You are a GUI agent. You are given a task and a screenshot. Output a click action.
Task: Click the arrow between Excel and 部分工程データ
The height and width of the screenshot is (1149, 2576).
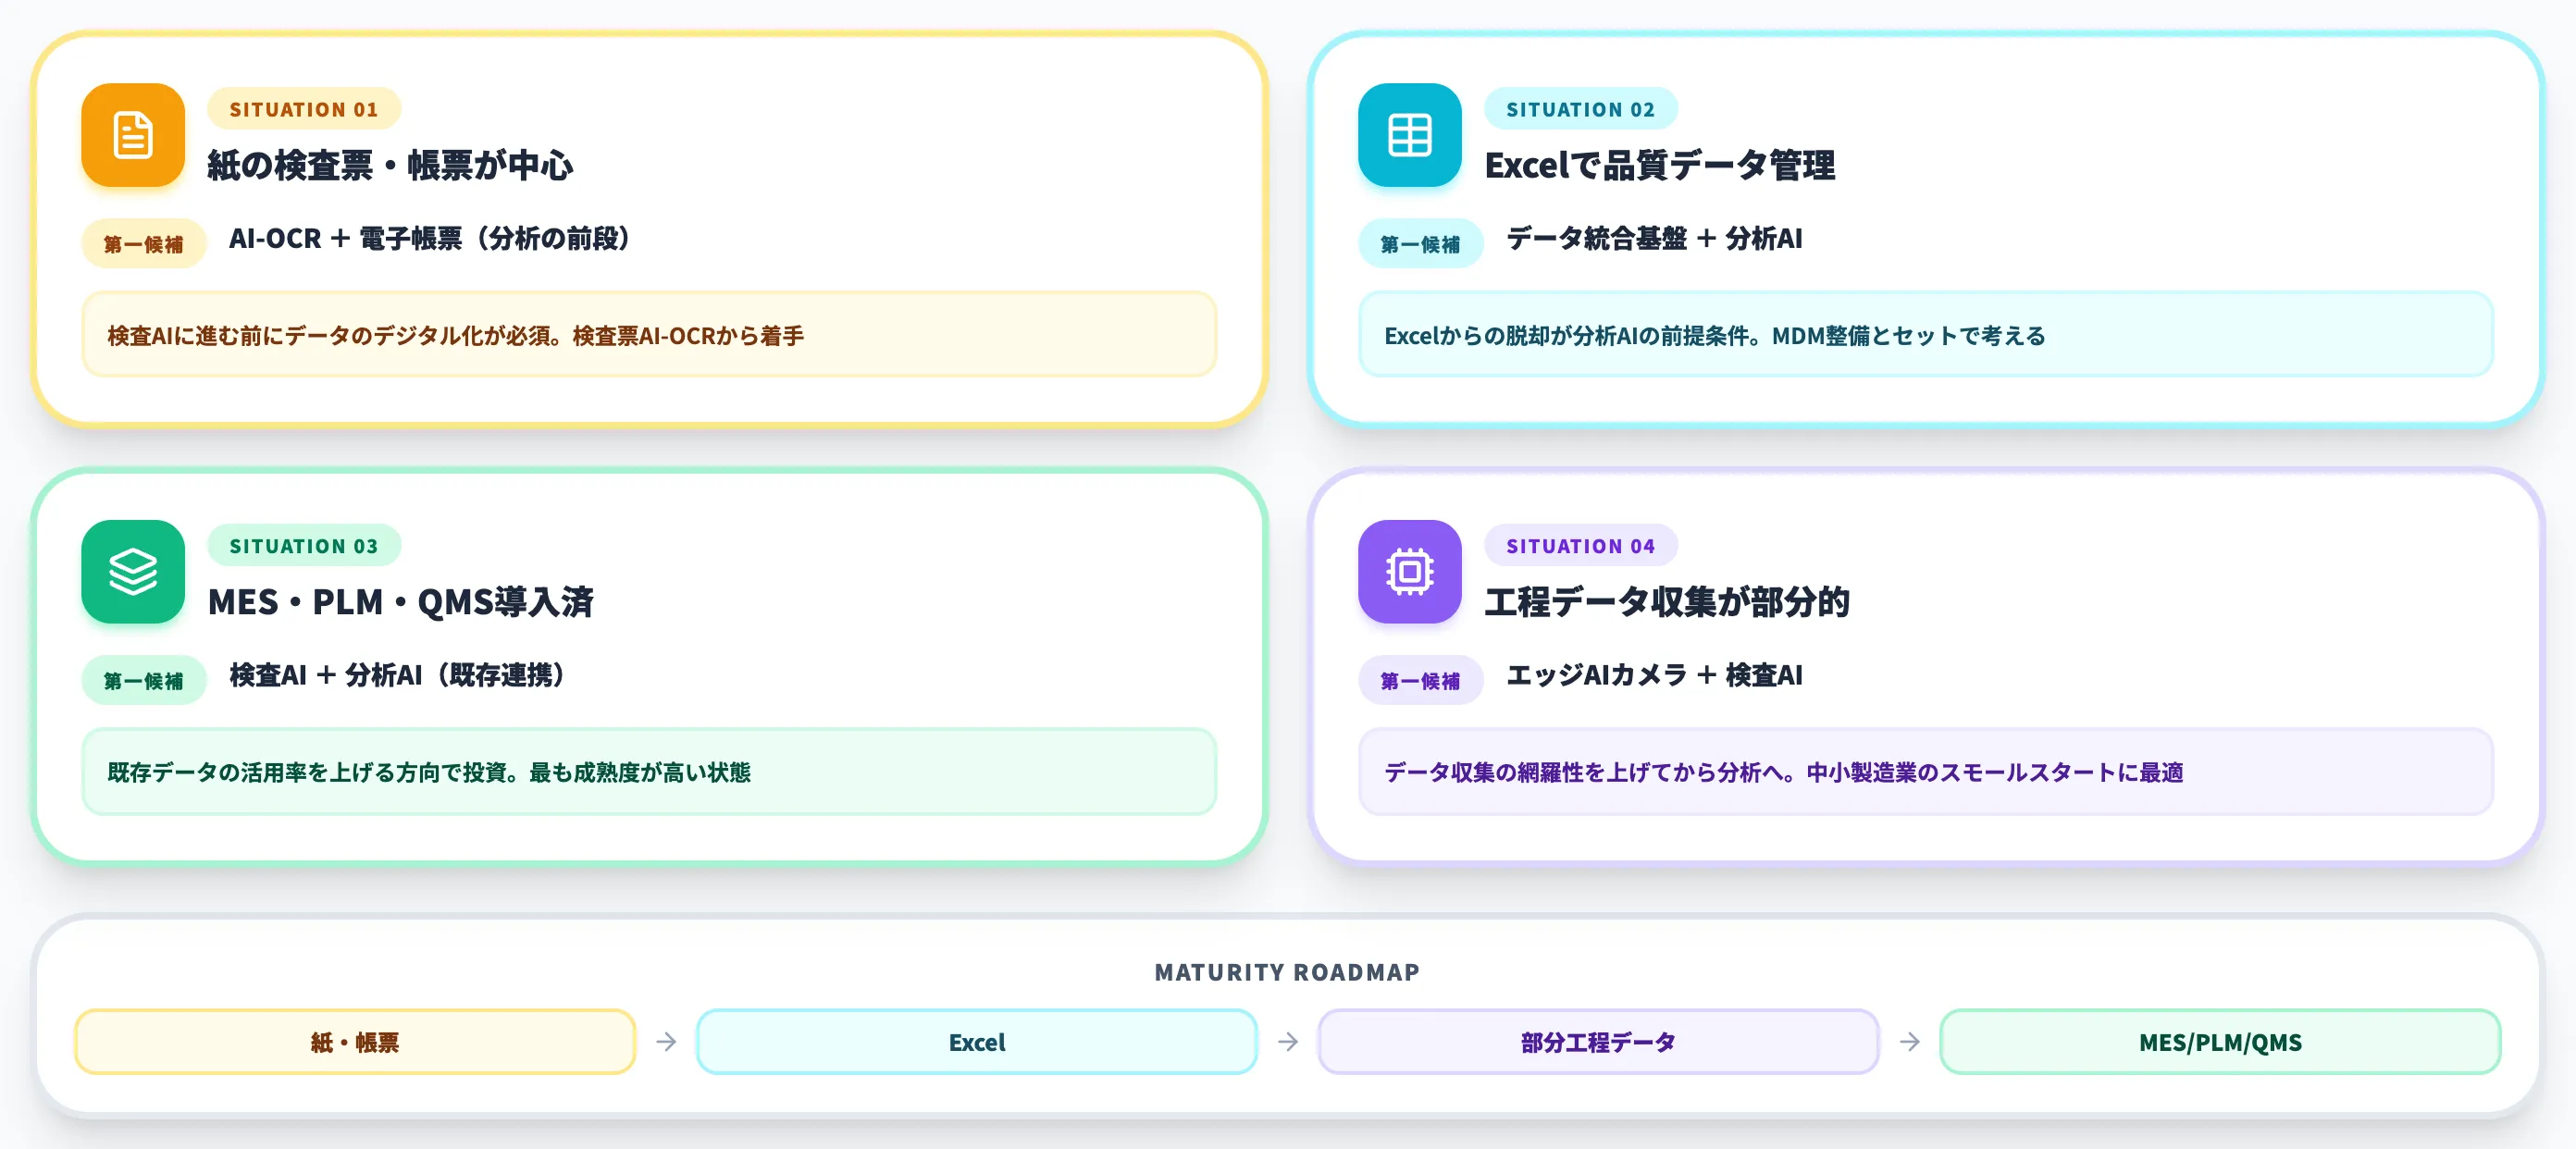coord(1288,1042)
